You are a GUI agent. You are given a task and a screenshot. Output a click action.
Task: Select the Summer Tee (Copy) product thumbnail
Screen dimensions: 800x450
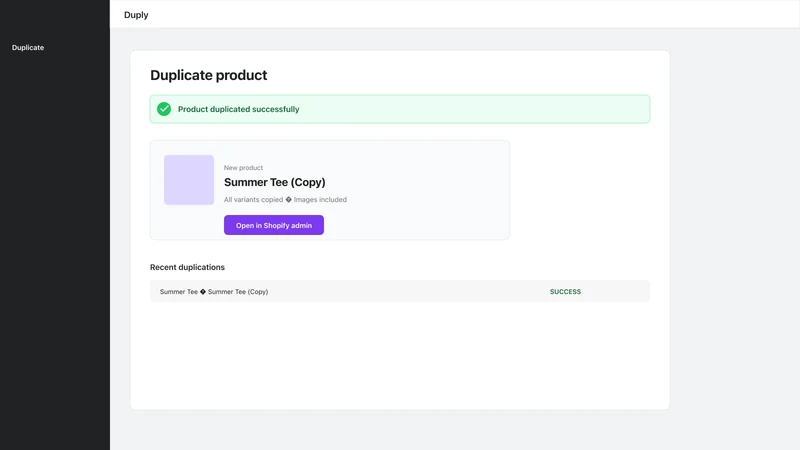click(189, 180)
